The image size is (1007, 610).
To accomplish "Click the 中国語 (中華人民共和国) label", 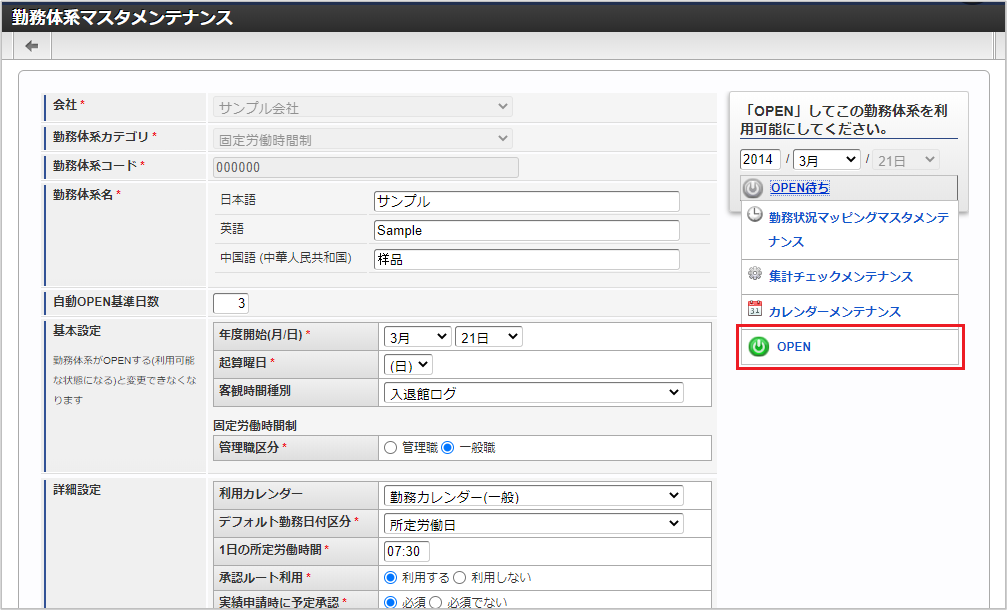I will [286, 257].
